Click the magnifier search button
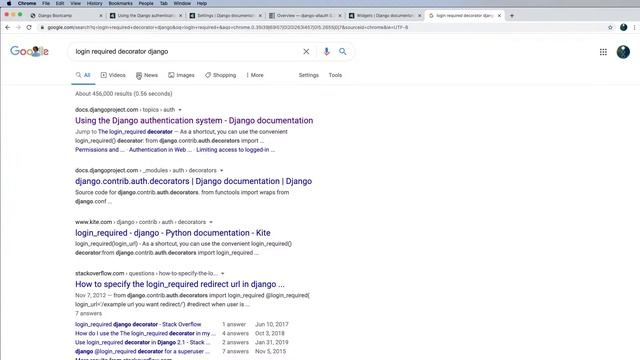Screen dimensions: 640x360 point(342,51)
